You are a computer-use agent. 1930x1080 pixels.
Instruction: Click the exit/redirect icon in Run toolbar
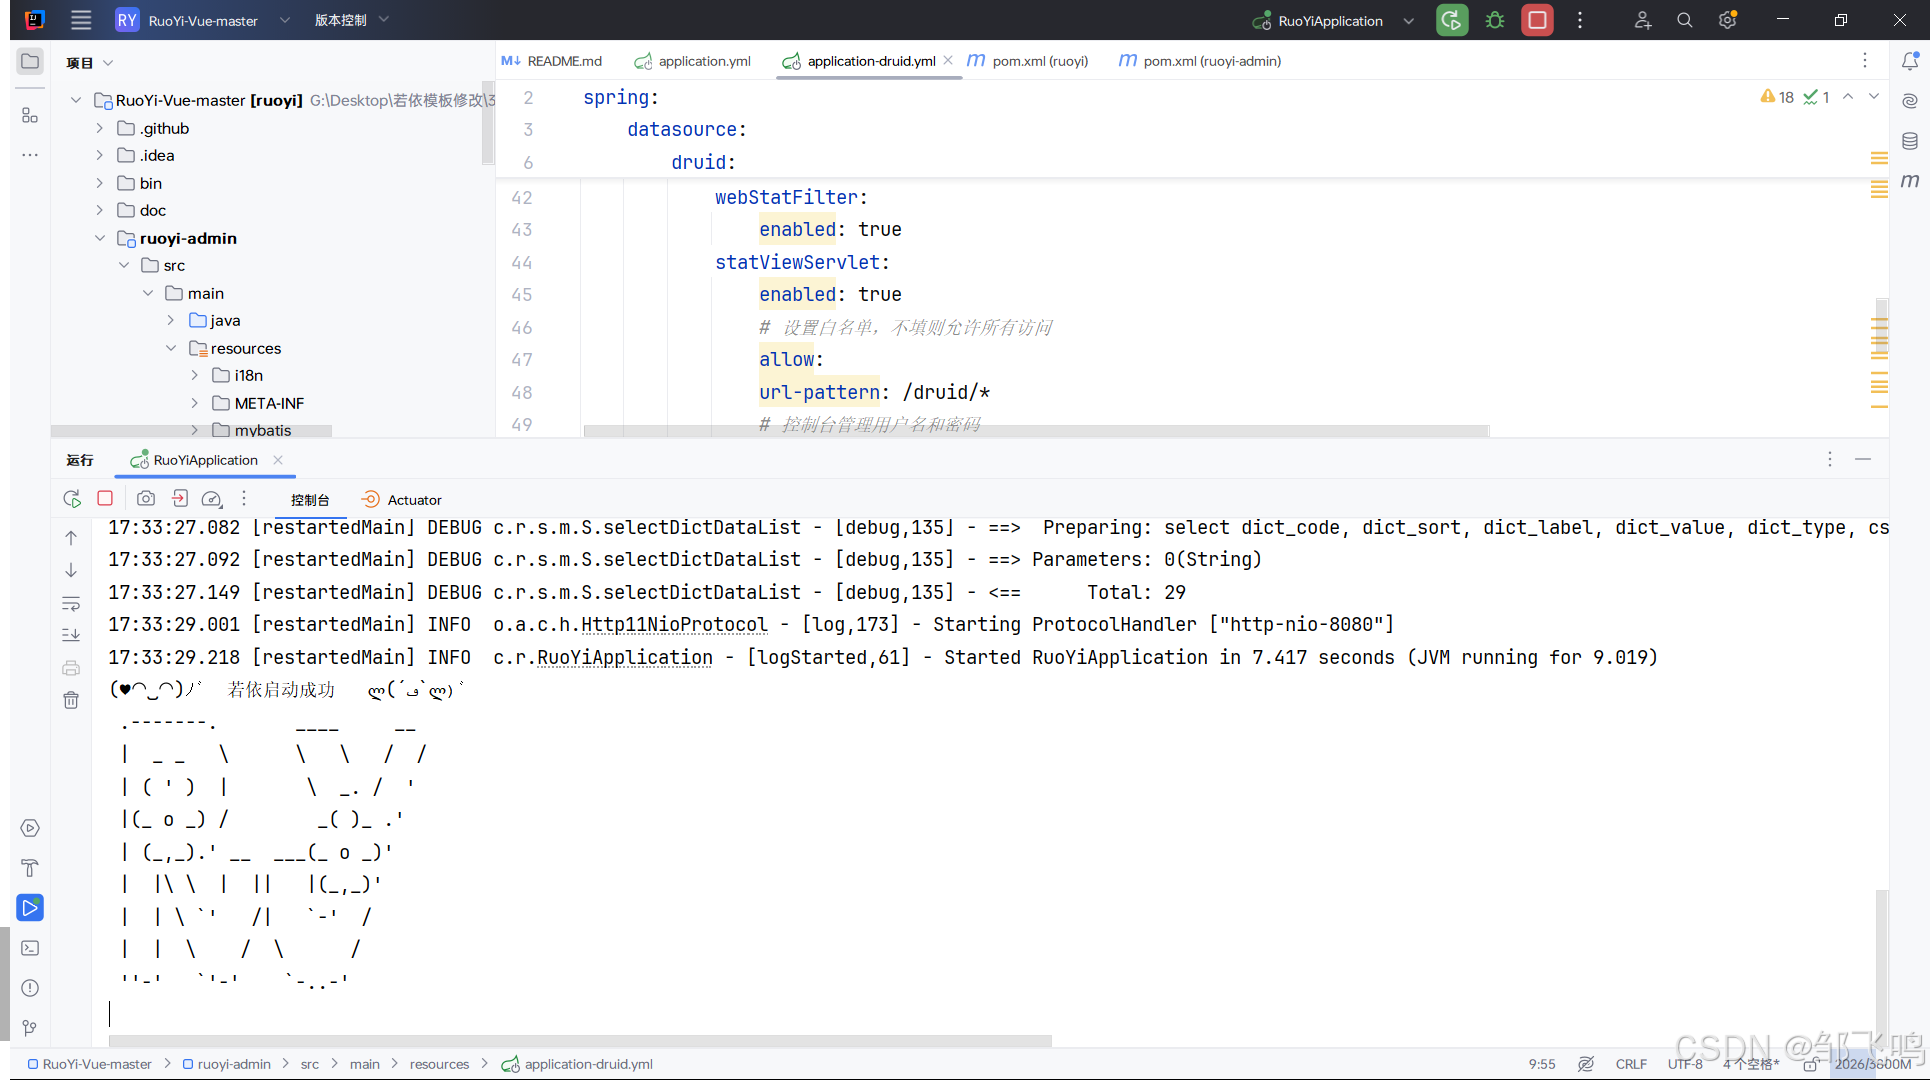(180, 498)
